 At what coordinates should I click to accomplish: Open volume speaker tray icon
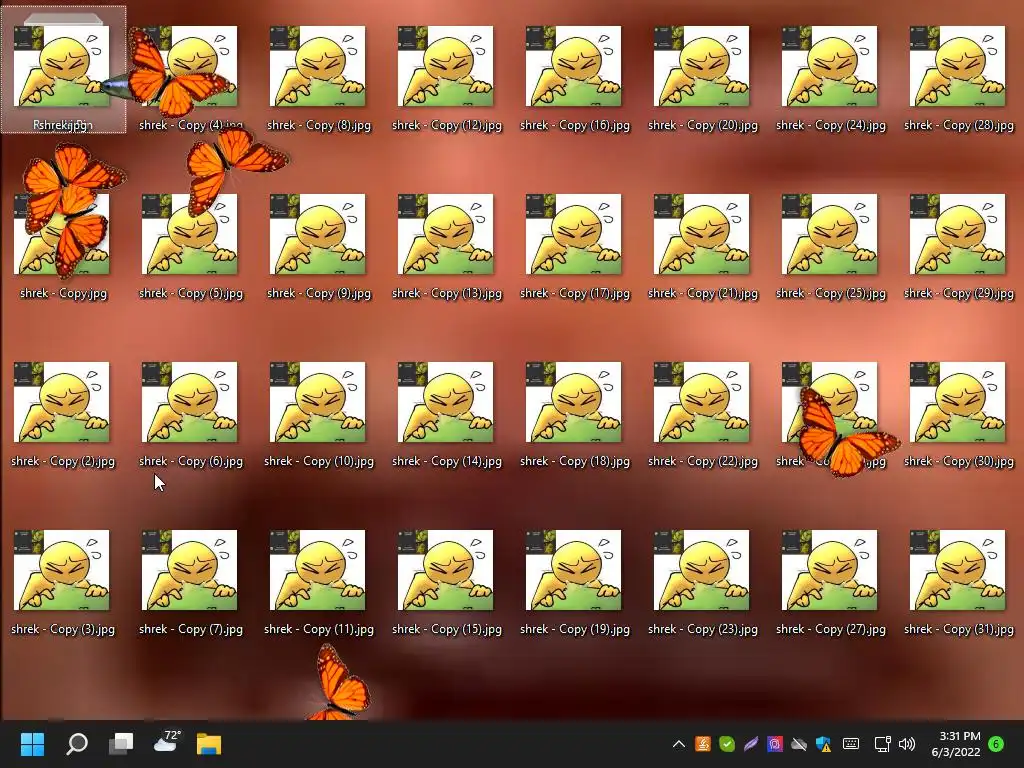click(907, 744)
